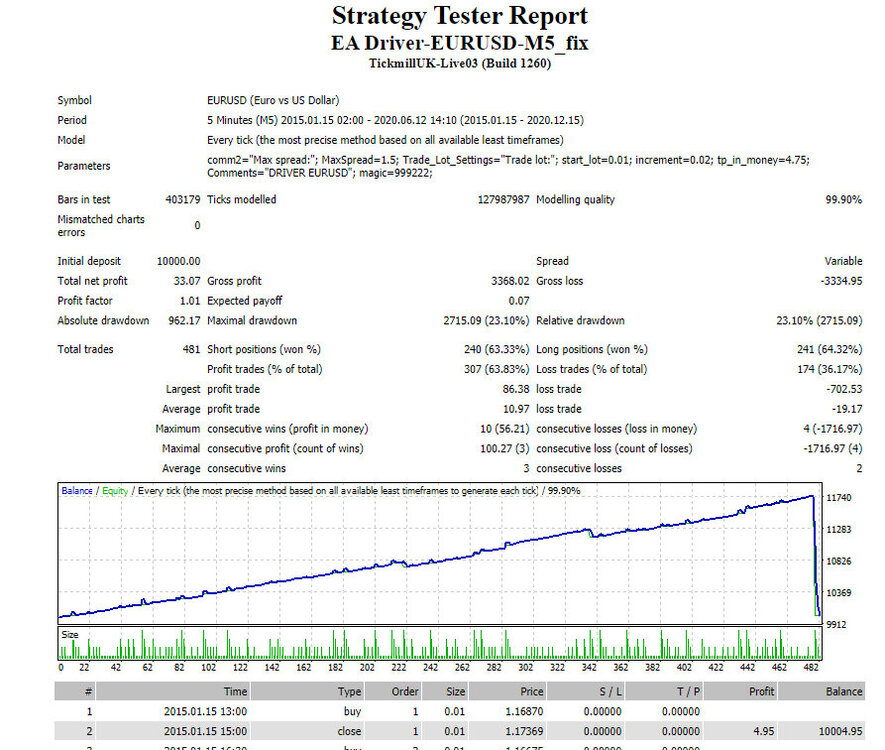The image size is (885, 750).
Task: Click Long positions value 241 (64.32%)
Action: 829,349
